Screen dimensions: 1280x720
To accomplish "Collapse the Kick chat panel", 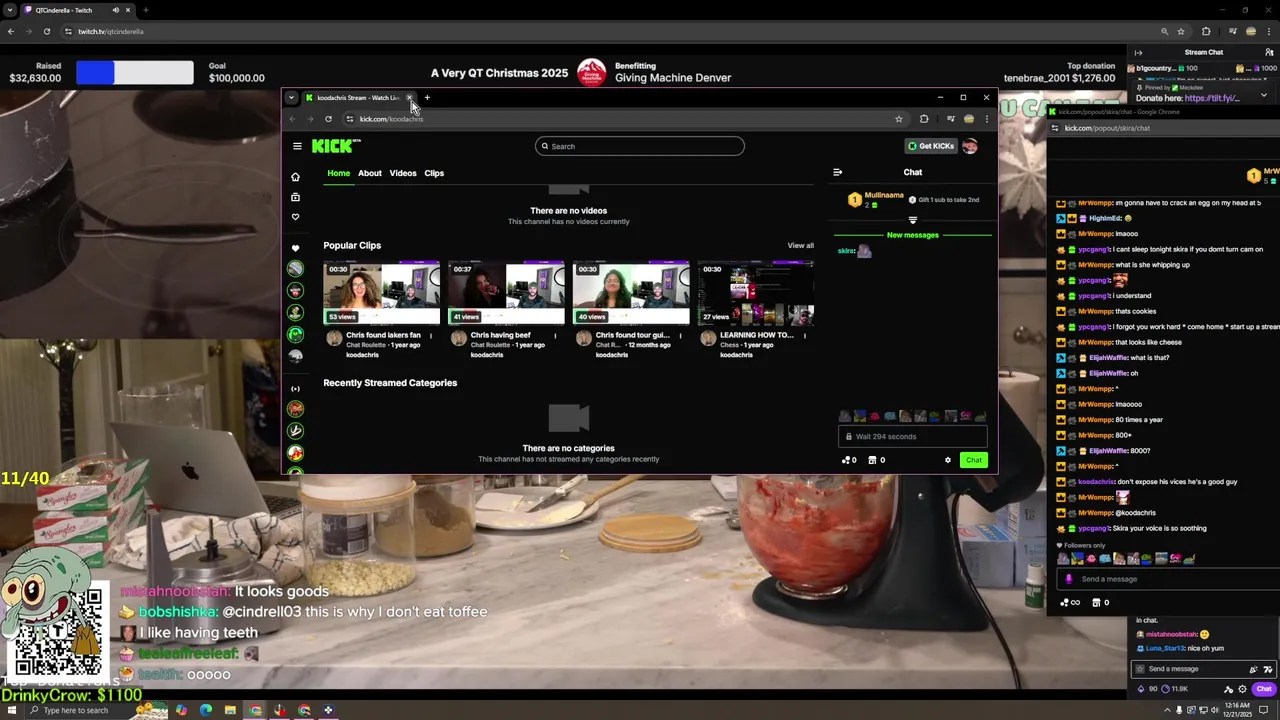I will pos(838,172).
